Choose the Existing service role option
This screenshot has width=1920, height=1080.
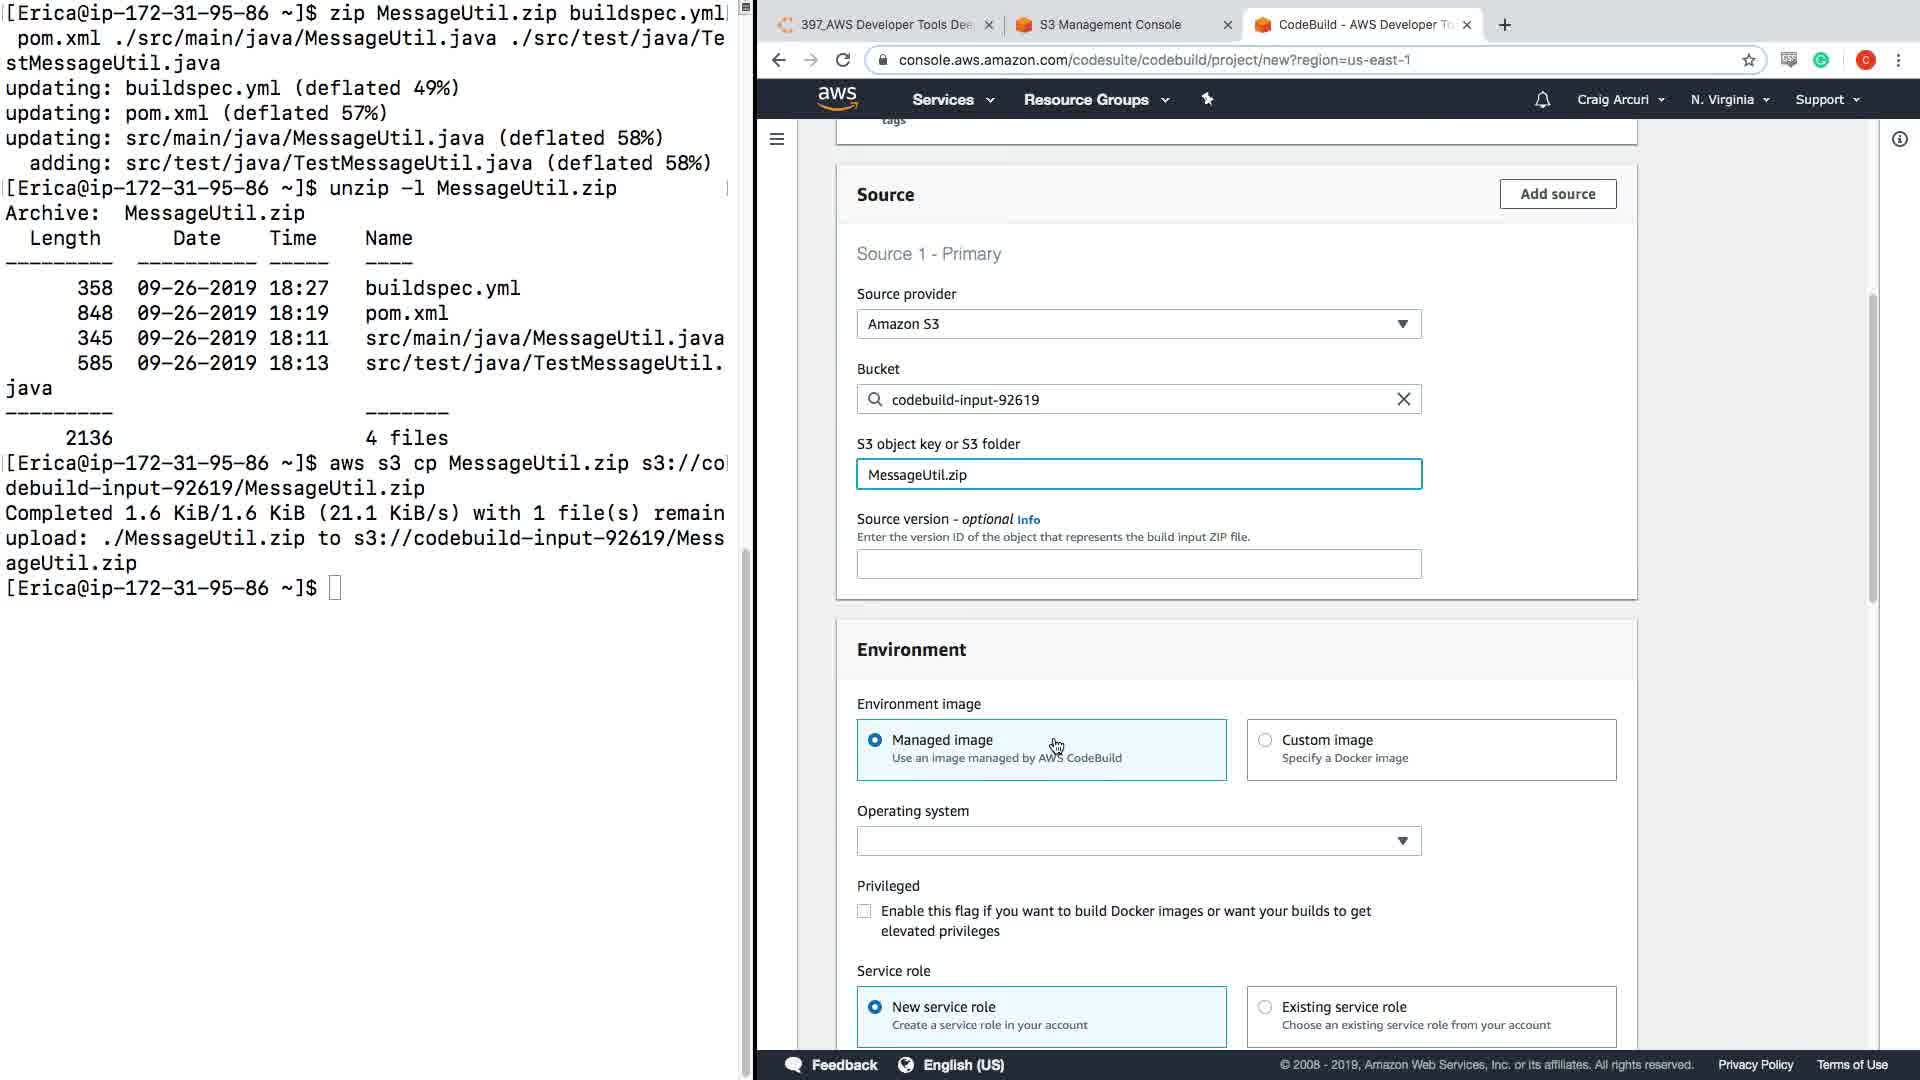pyautogui.click(x=1265, y=1007)
